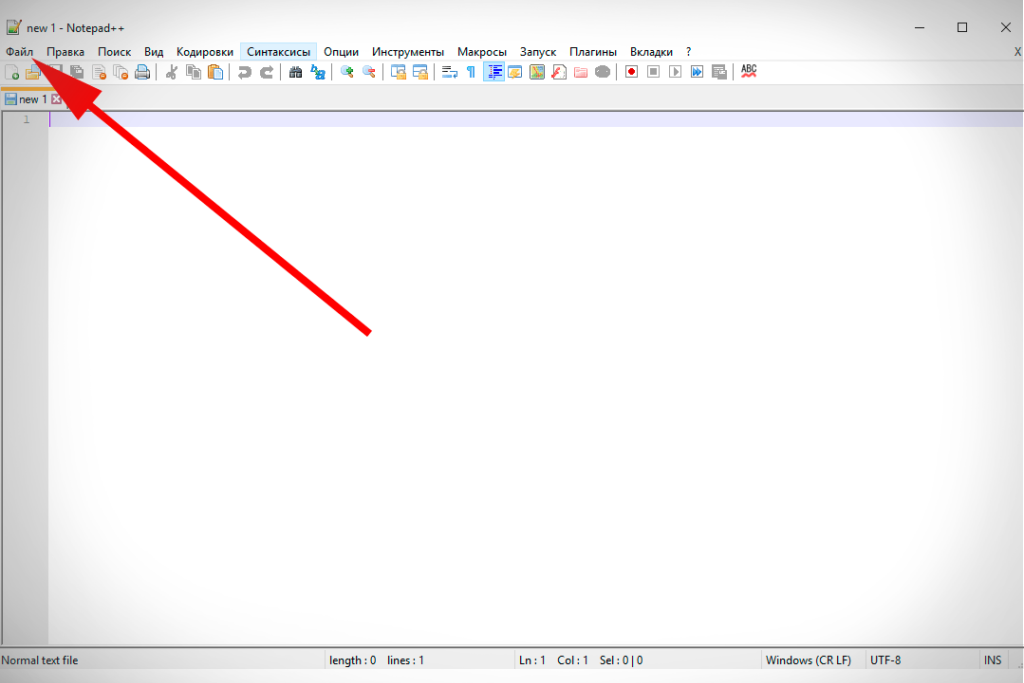1024x683 pixels.
Task: Open the Плагины menu
Action: (593, 52)
